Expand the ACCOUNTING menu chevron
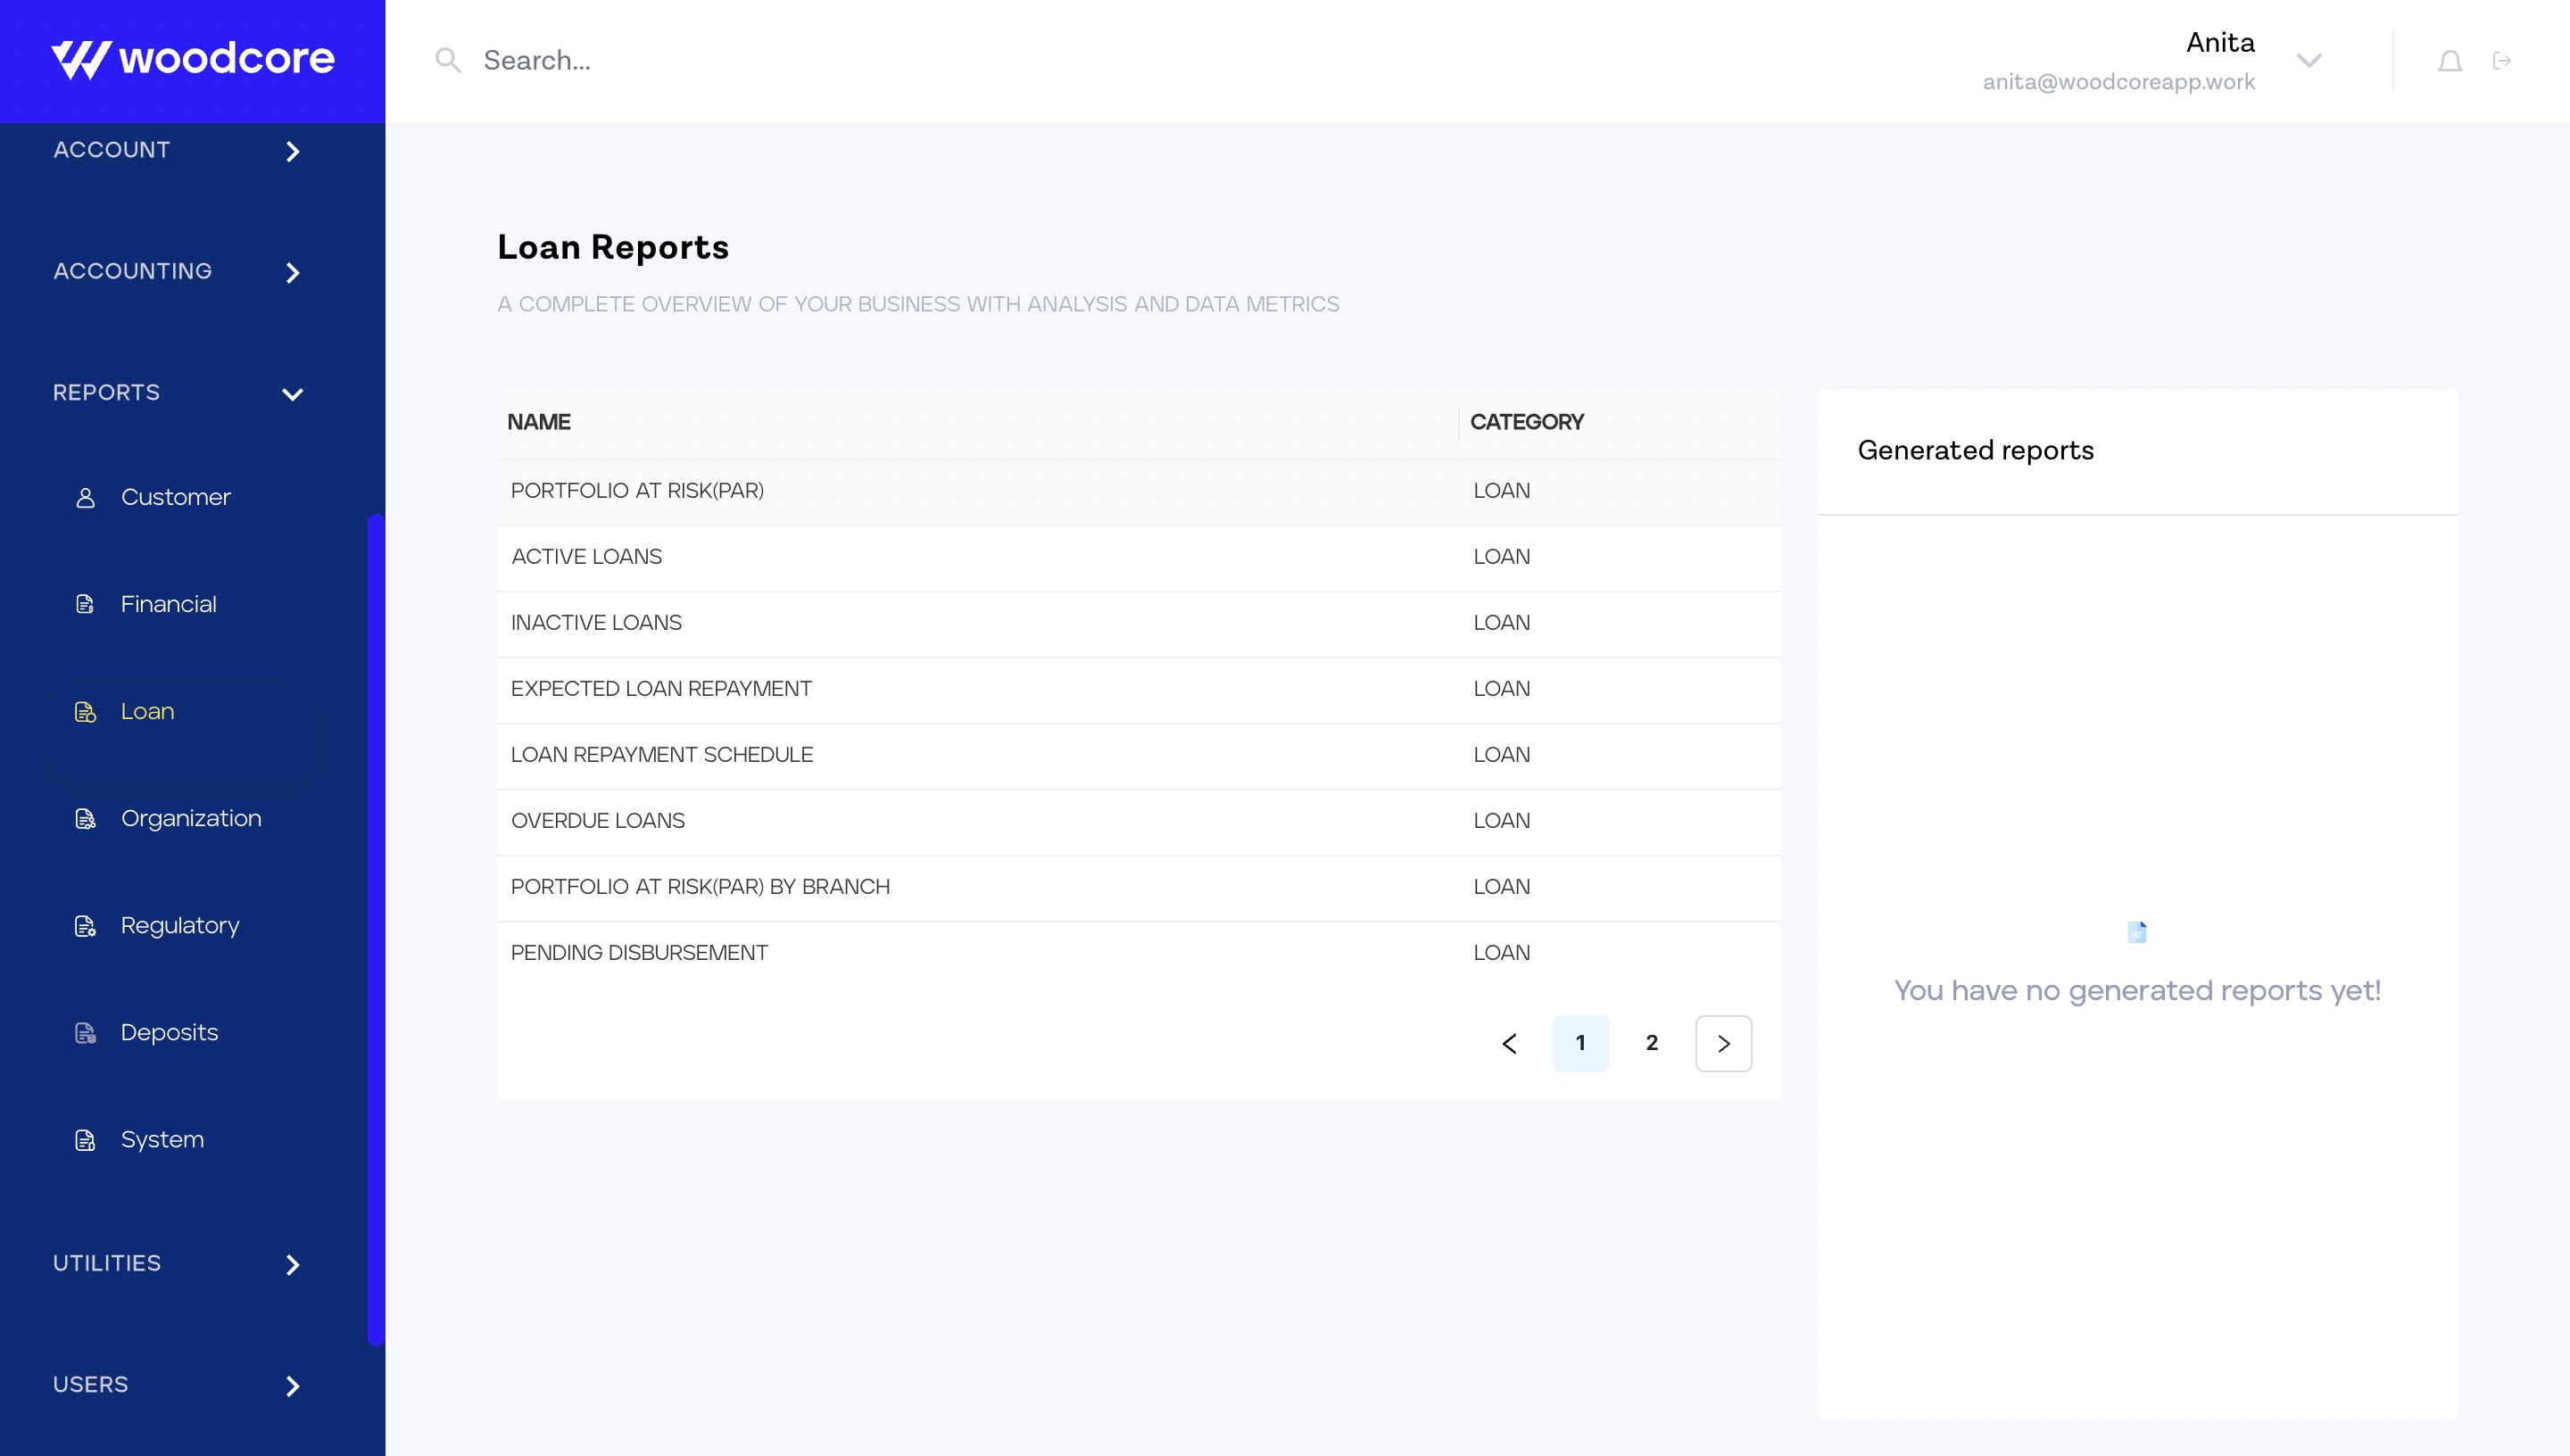2570x1456 pixels. click(x=291, y=272)
